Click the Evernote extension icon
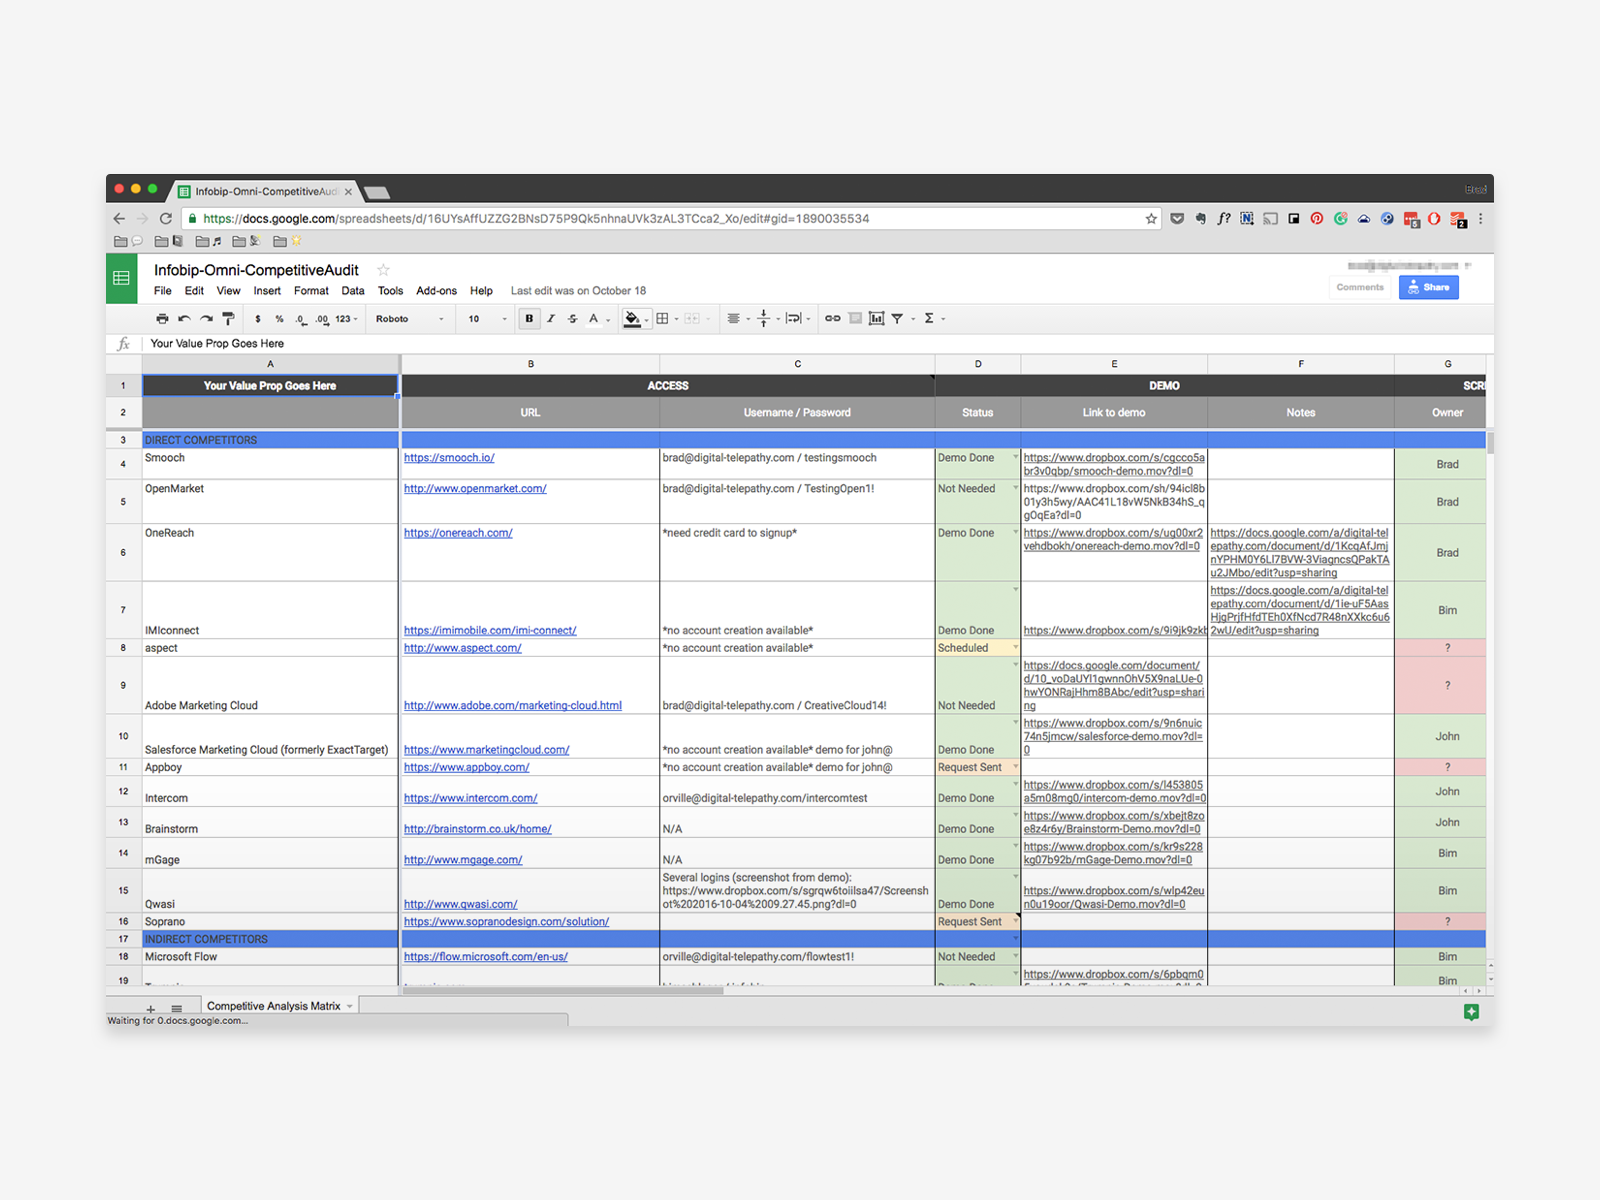 pyautogui.click(x=1200, y=218)
